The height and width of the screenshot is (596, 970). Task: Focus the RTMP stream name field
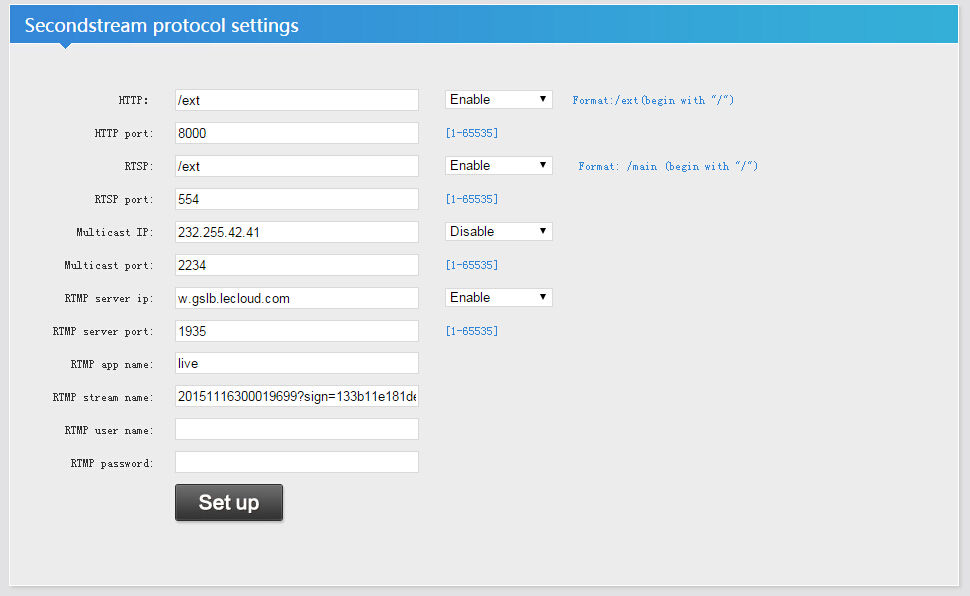pyautogui.click(x=296, y=397)
